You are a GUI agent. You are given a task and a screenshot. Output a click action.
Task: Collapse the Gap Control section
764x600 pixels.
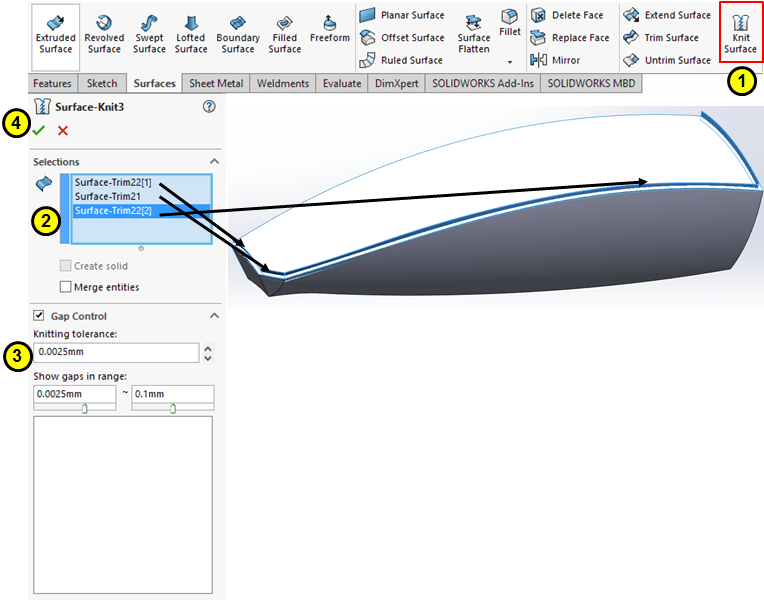coord(213,316)
